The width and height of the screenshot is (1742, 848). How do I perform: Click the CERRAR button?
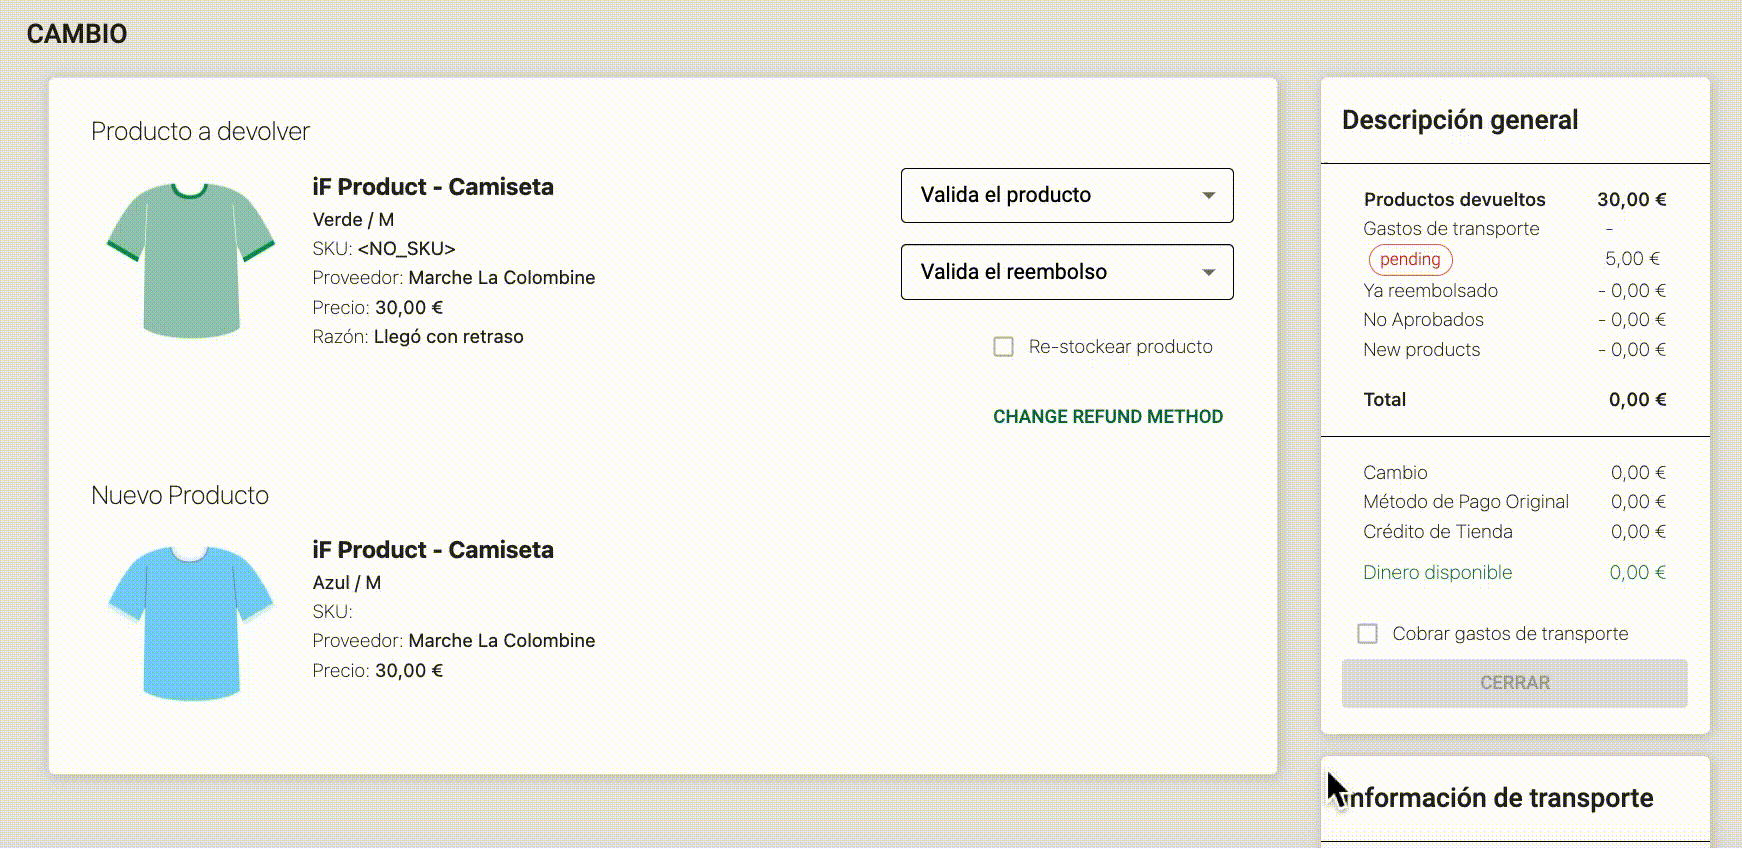pyautogui.click(x=1514, y=683)
